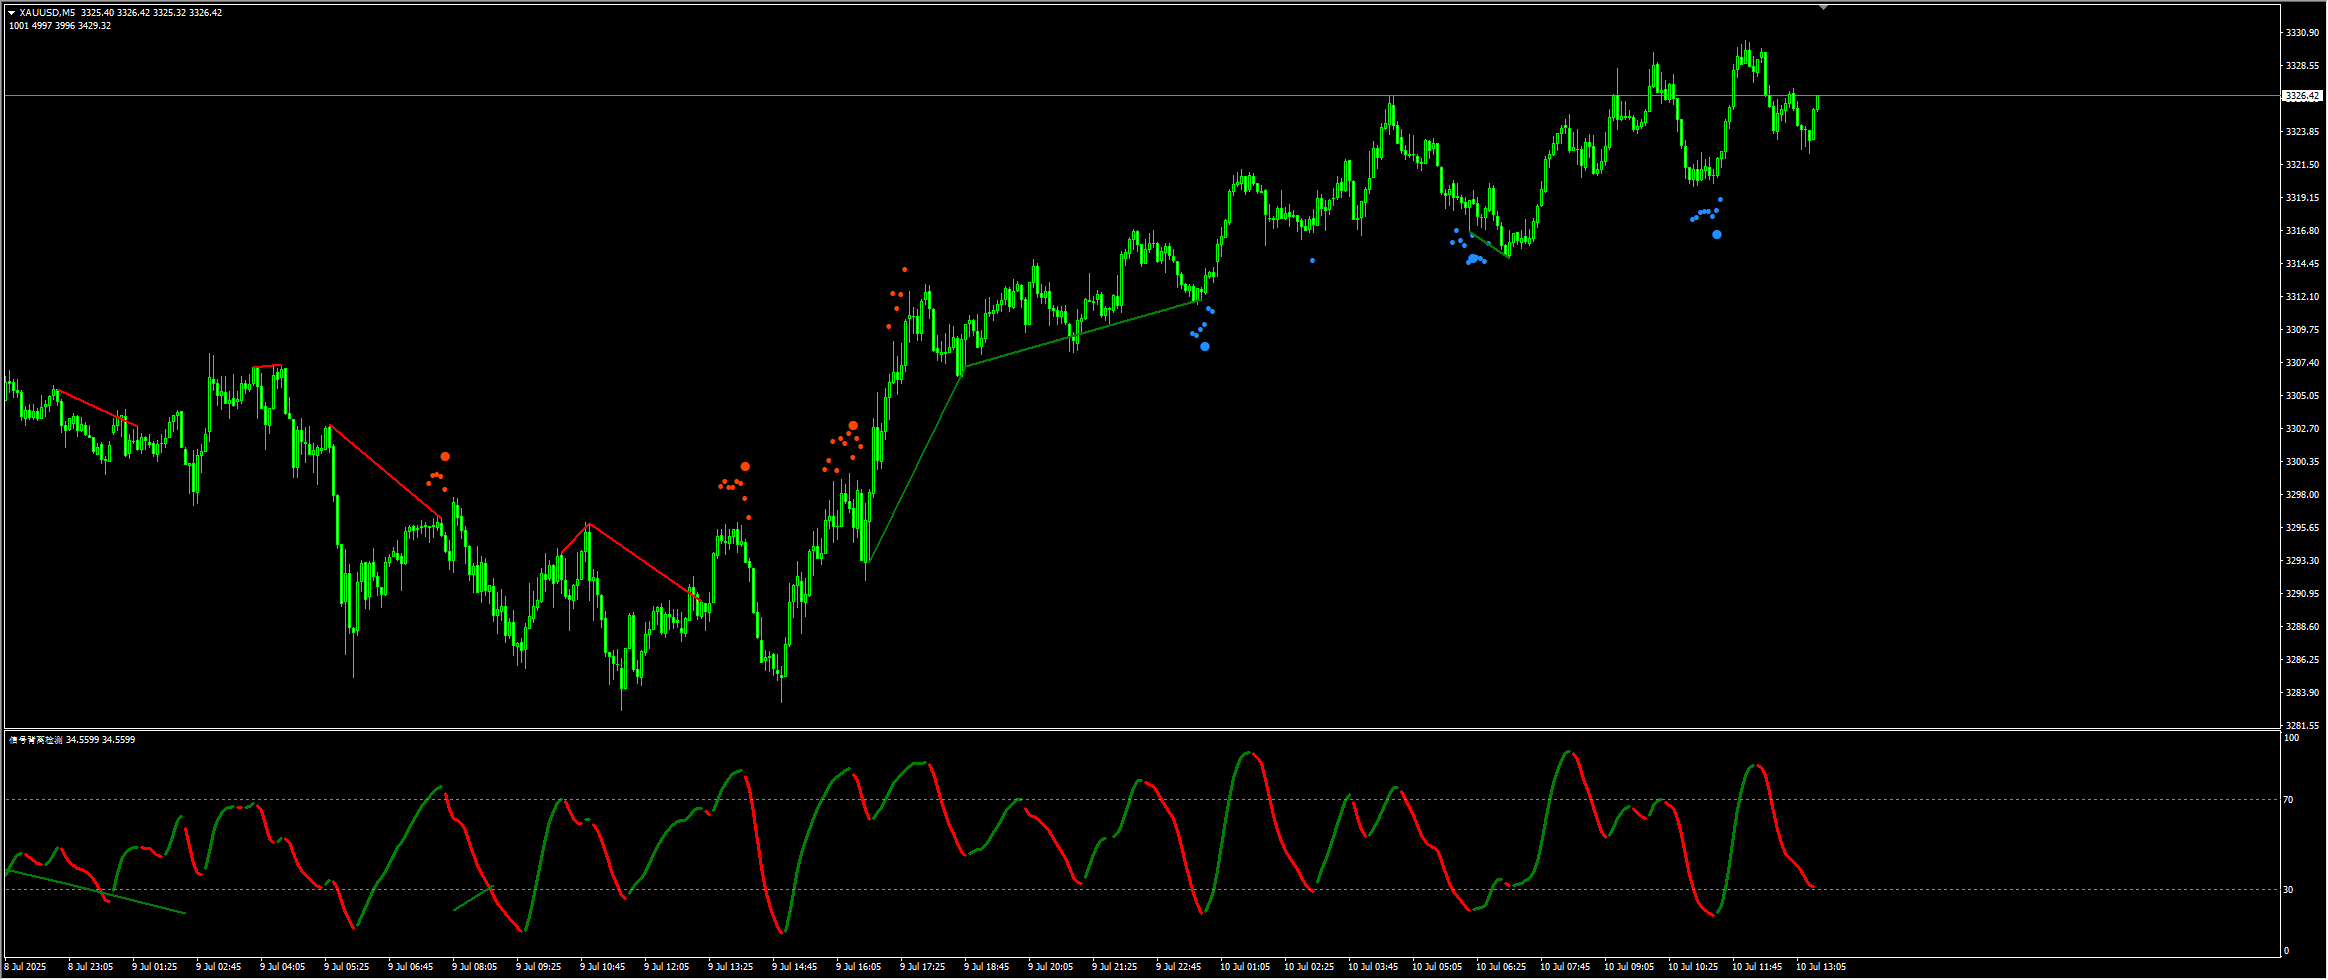Click the 30 level label on indicator scale
The height and width of the screenshot is (980, 2328).
pos(2288,890)
